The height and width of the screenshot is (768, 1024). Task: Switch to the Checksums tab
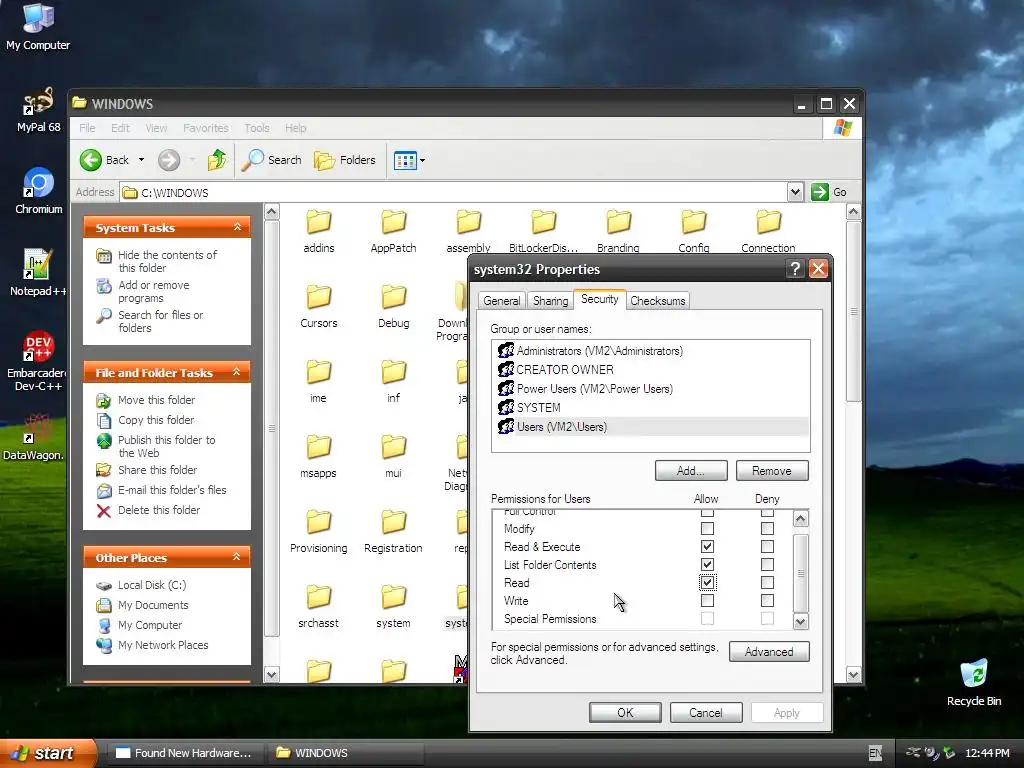tap(658, 300)
